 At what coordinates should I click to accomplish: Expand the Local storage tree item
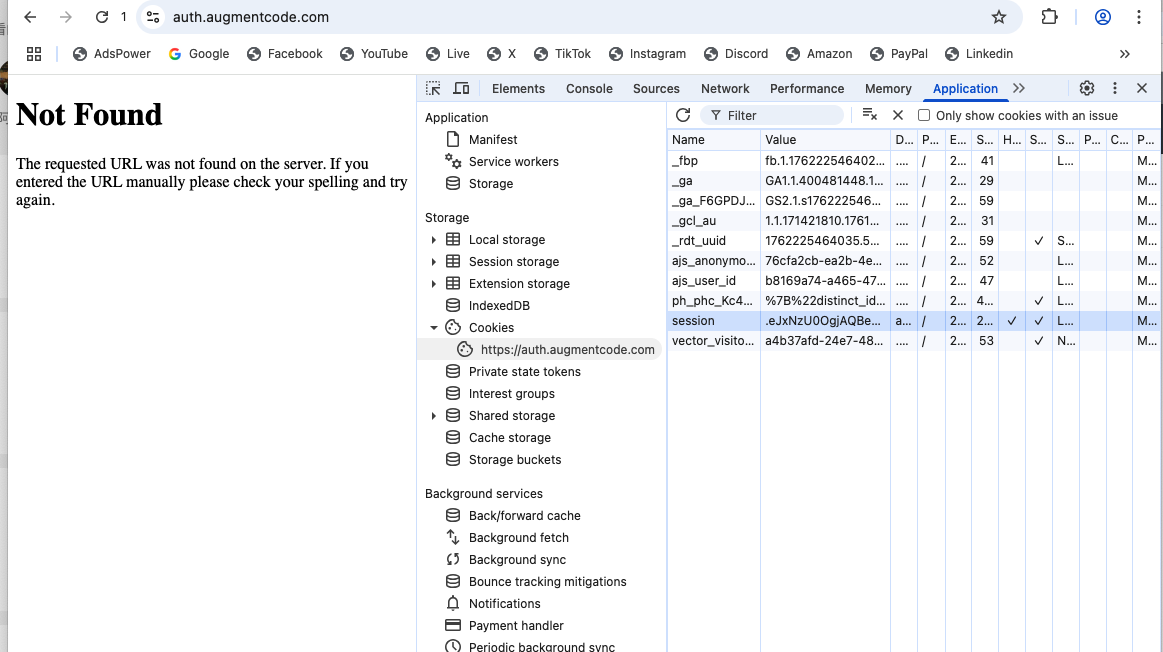[433, 240]
